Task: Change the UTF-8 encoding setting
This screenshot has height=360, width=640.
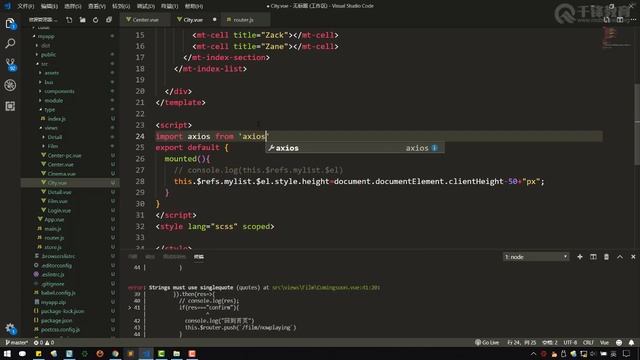Action: (570, 342)
